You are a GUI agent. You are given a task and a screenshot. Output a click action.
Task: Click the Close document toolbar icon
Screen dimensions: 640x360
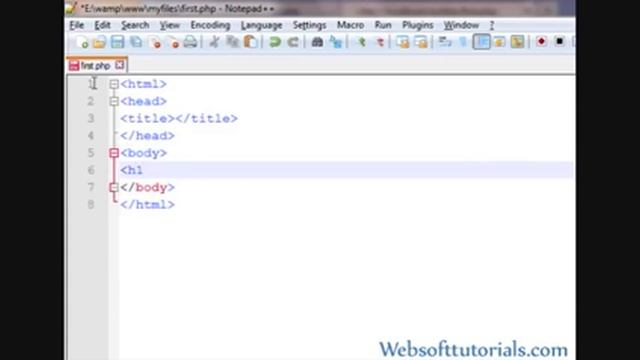[x=155, y=42]
